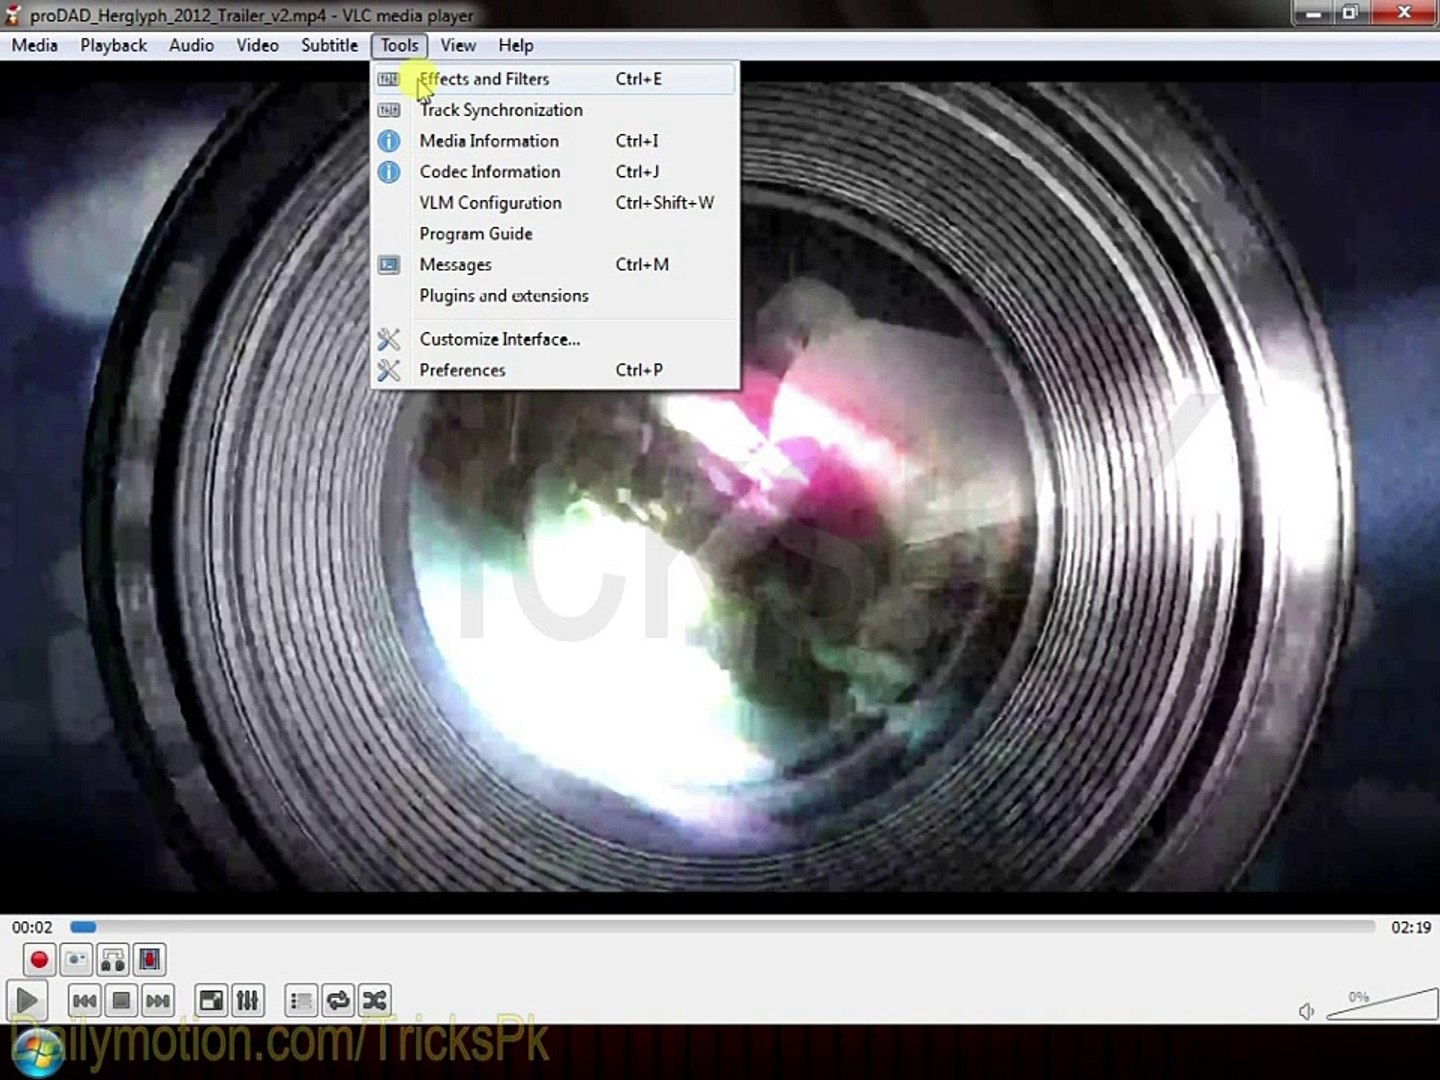The width and height of the screenshot is (1440, 1080).
Task: Open the Playback menu
Action: (x=114, y=45)
